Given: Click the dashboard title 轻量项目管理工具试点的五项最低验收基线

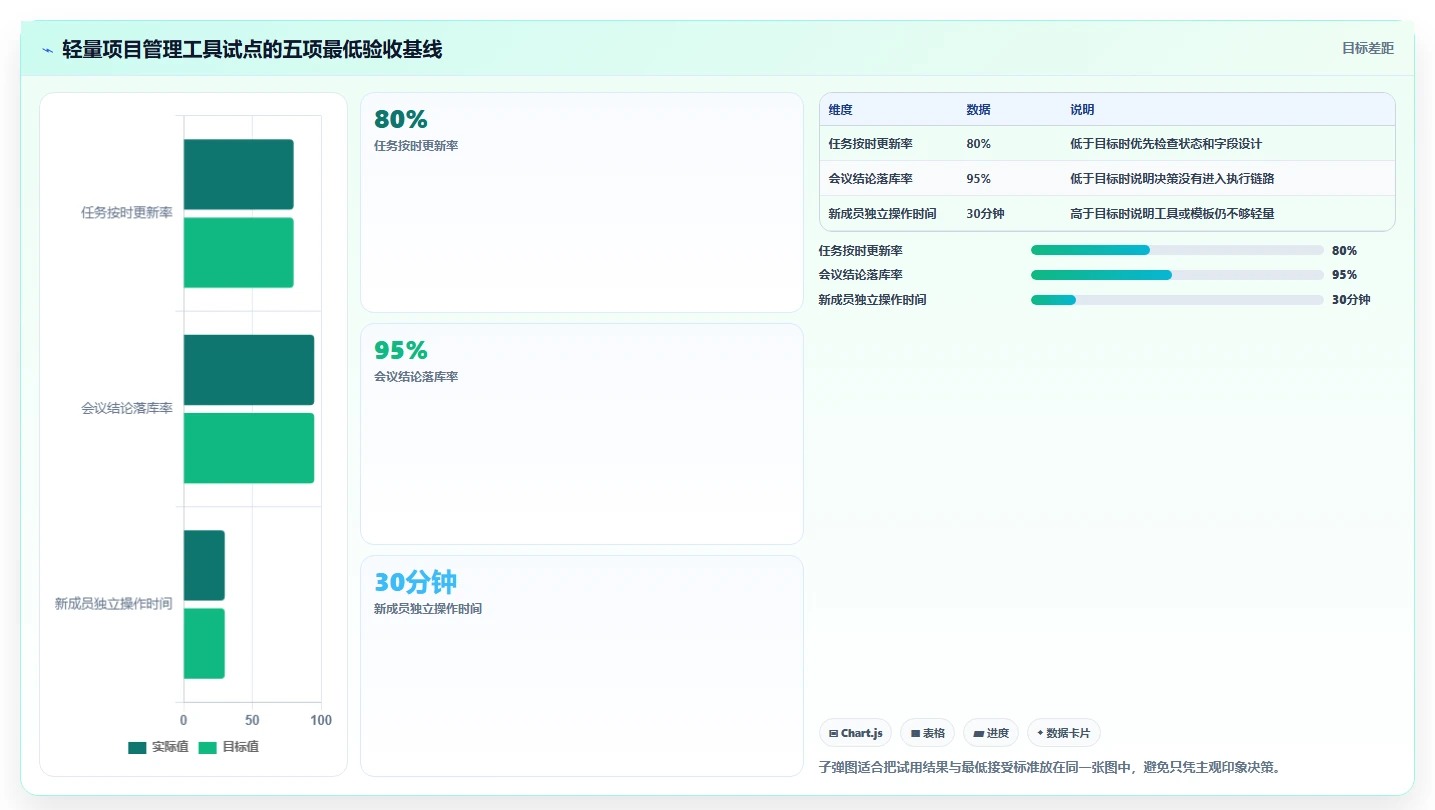Looking at the screenshot, I should tap(252, 49).
